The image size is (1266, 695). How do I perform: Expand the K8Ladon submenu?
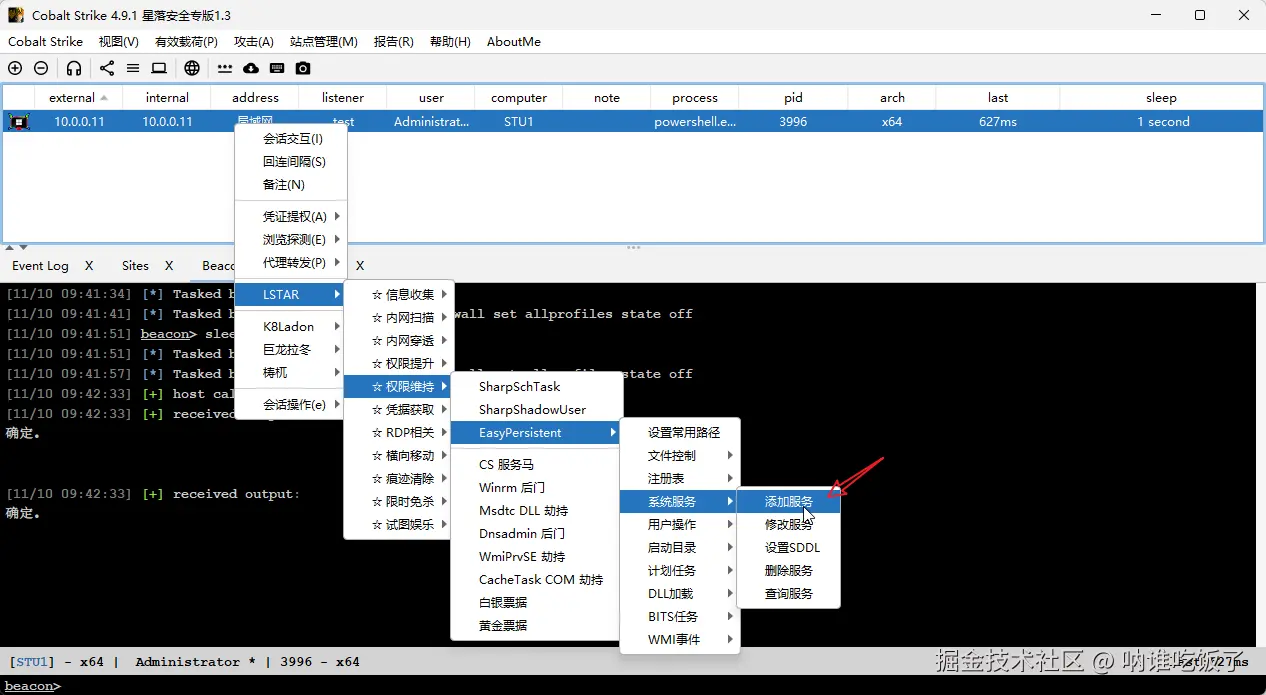291,327
